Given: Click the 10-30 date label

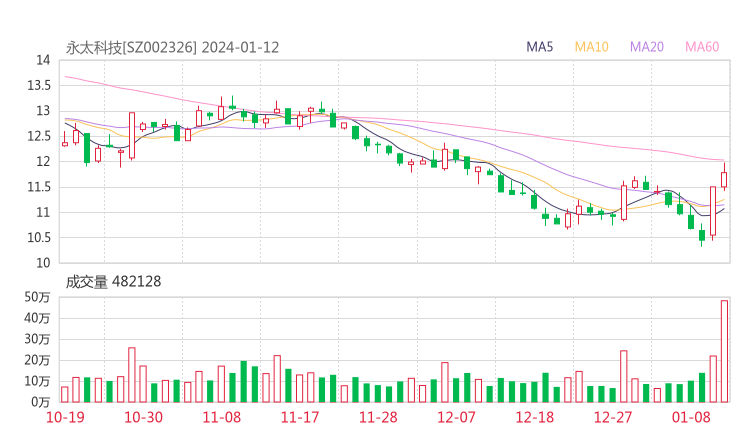Looking at the screenshot, I should pos(143,417).
